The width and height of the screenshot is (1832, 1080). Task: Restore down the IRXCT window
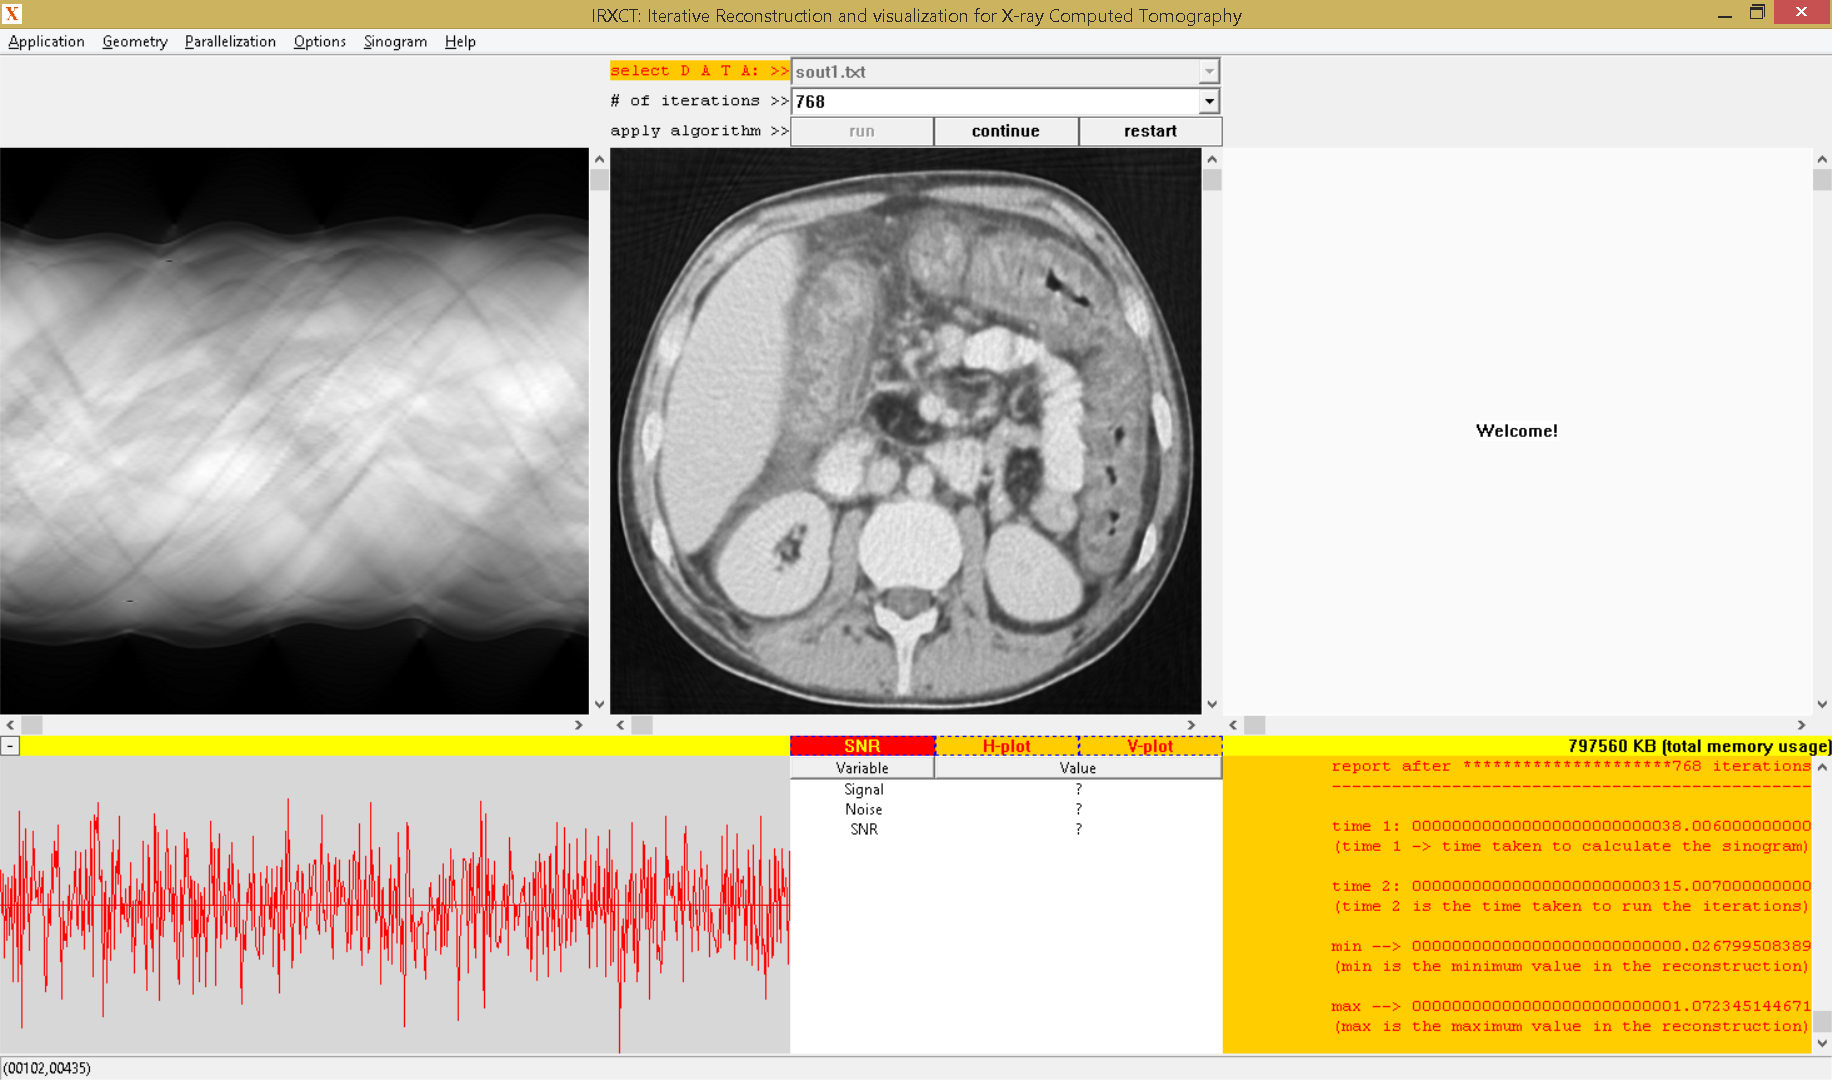point(1757,13)
